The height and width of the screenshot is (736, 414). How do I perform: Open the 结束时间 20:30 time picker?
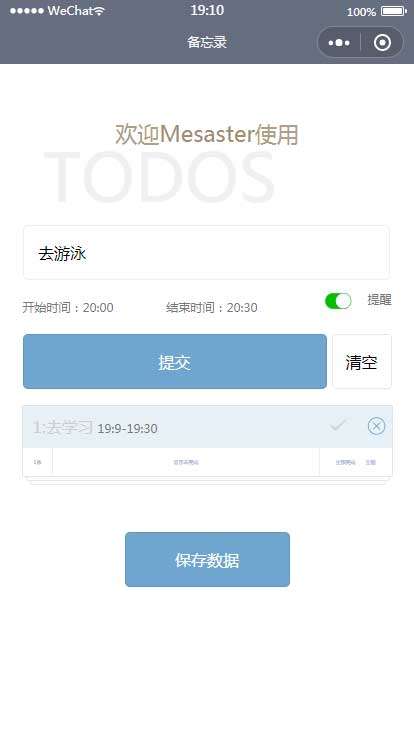pyautogui.click(x=212, y=307)
